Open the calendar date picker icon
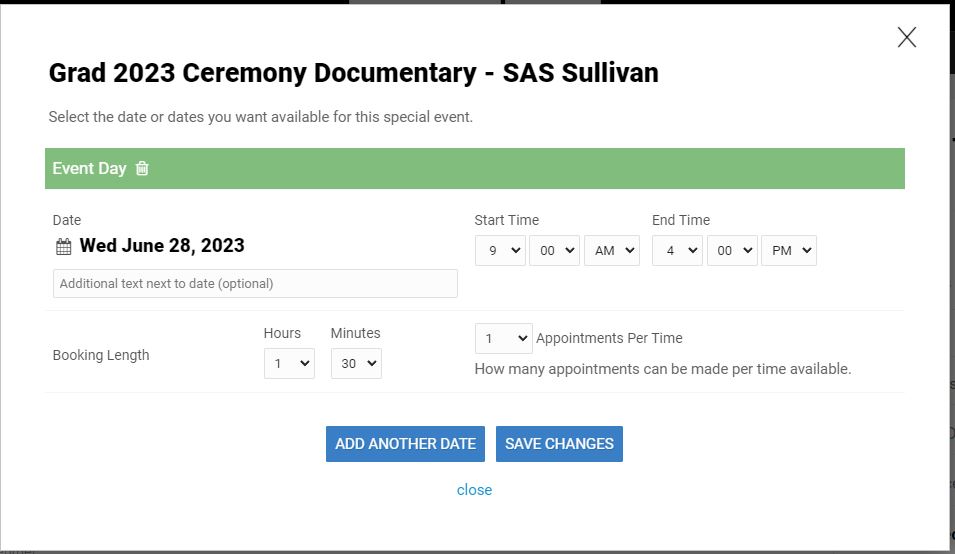Viewport: 955px width, 554px height. coord(63,247)
